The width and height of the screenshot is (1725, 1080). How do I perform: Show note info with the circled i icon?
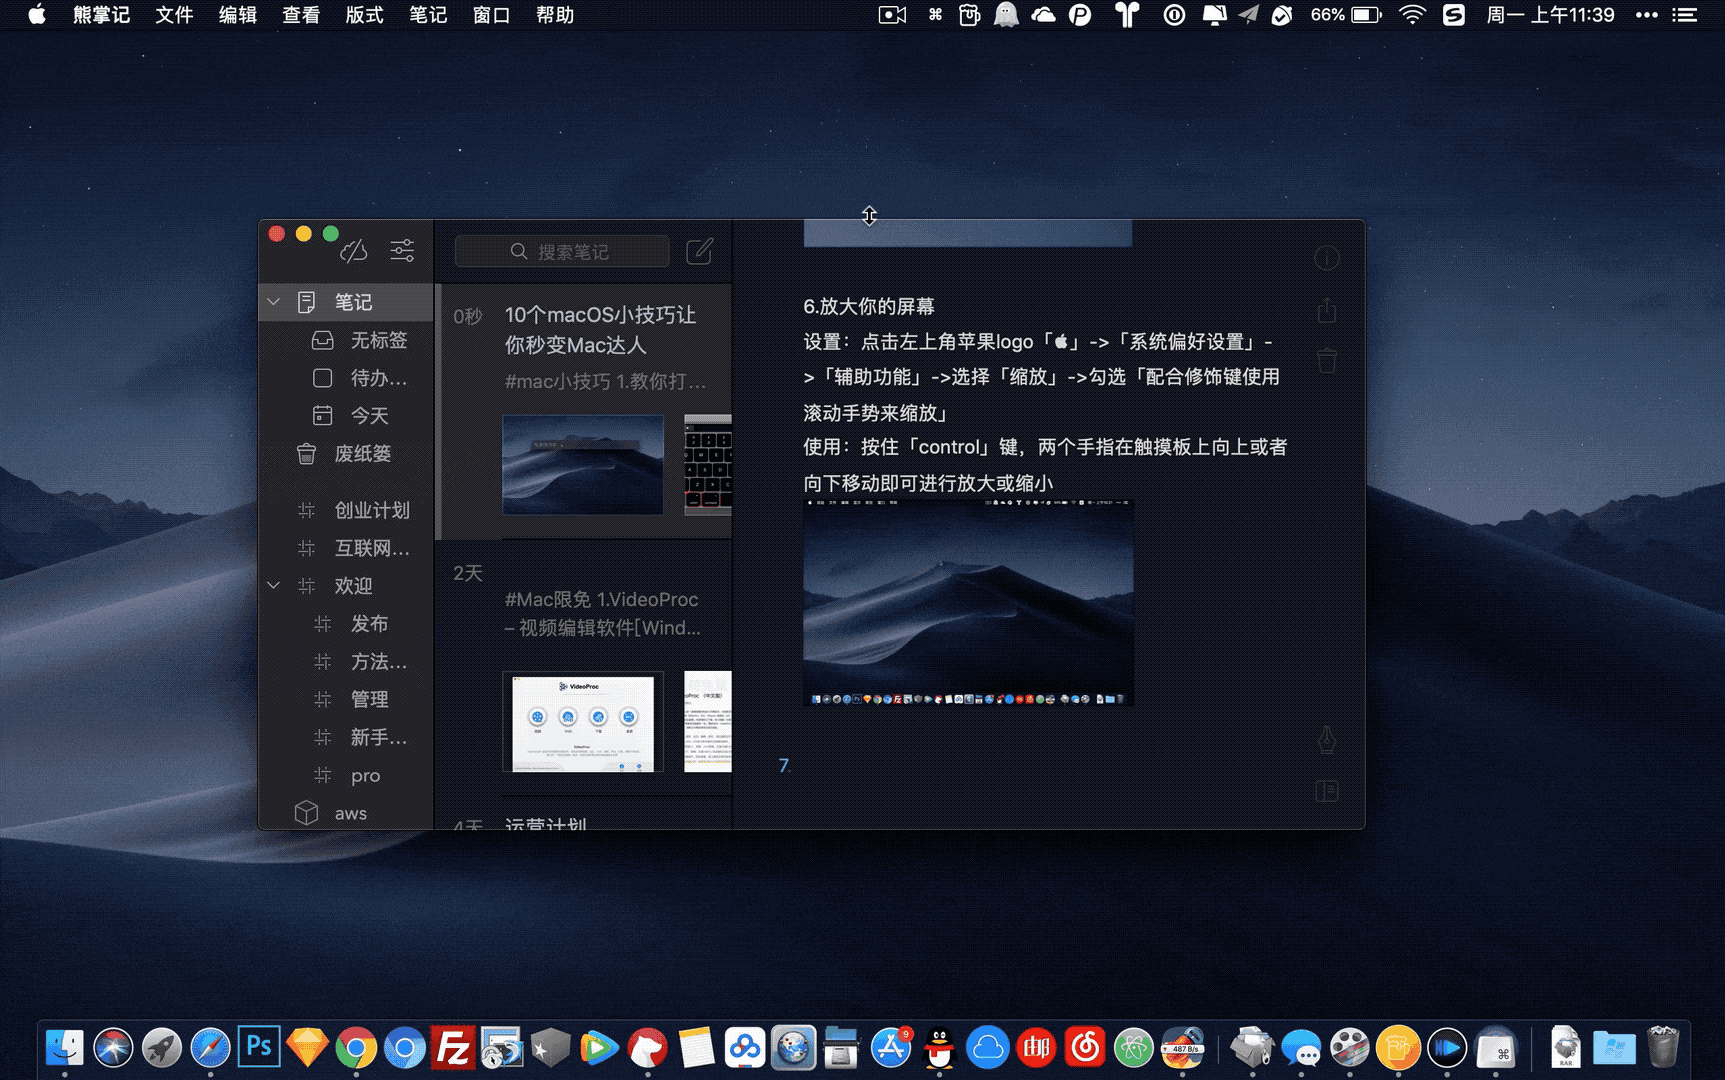1326,259
